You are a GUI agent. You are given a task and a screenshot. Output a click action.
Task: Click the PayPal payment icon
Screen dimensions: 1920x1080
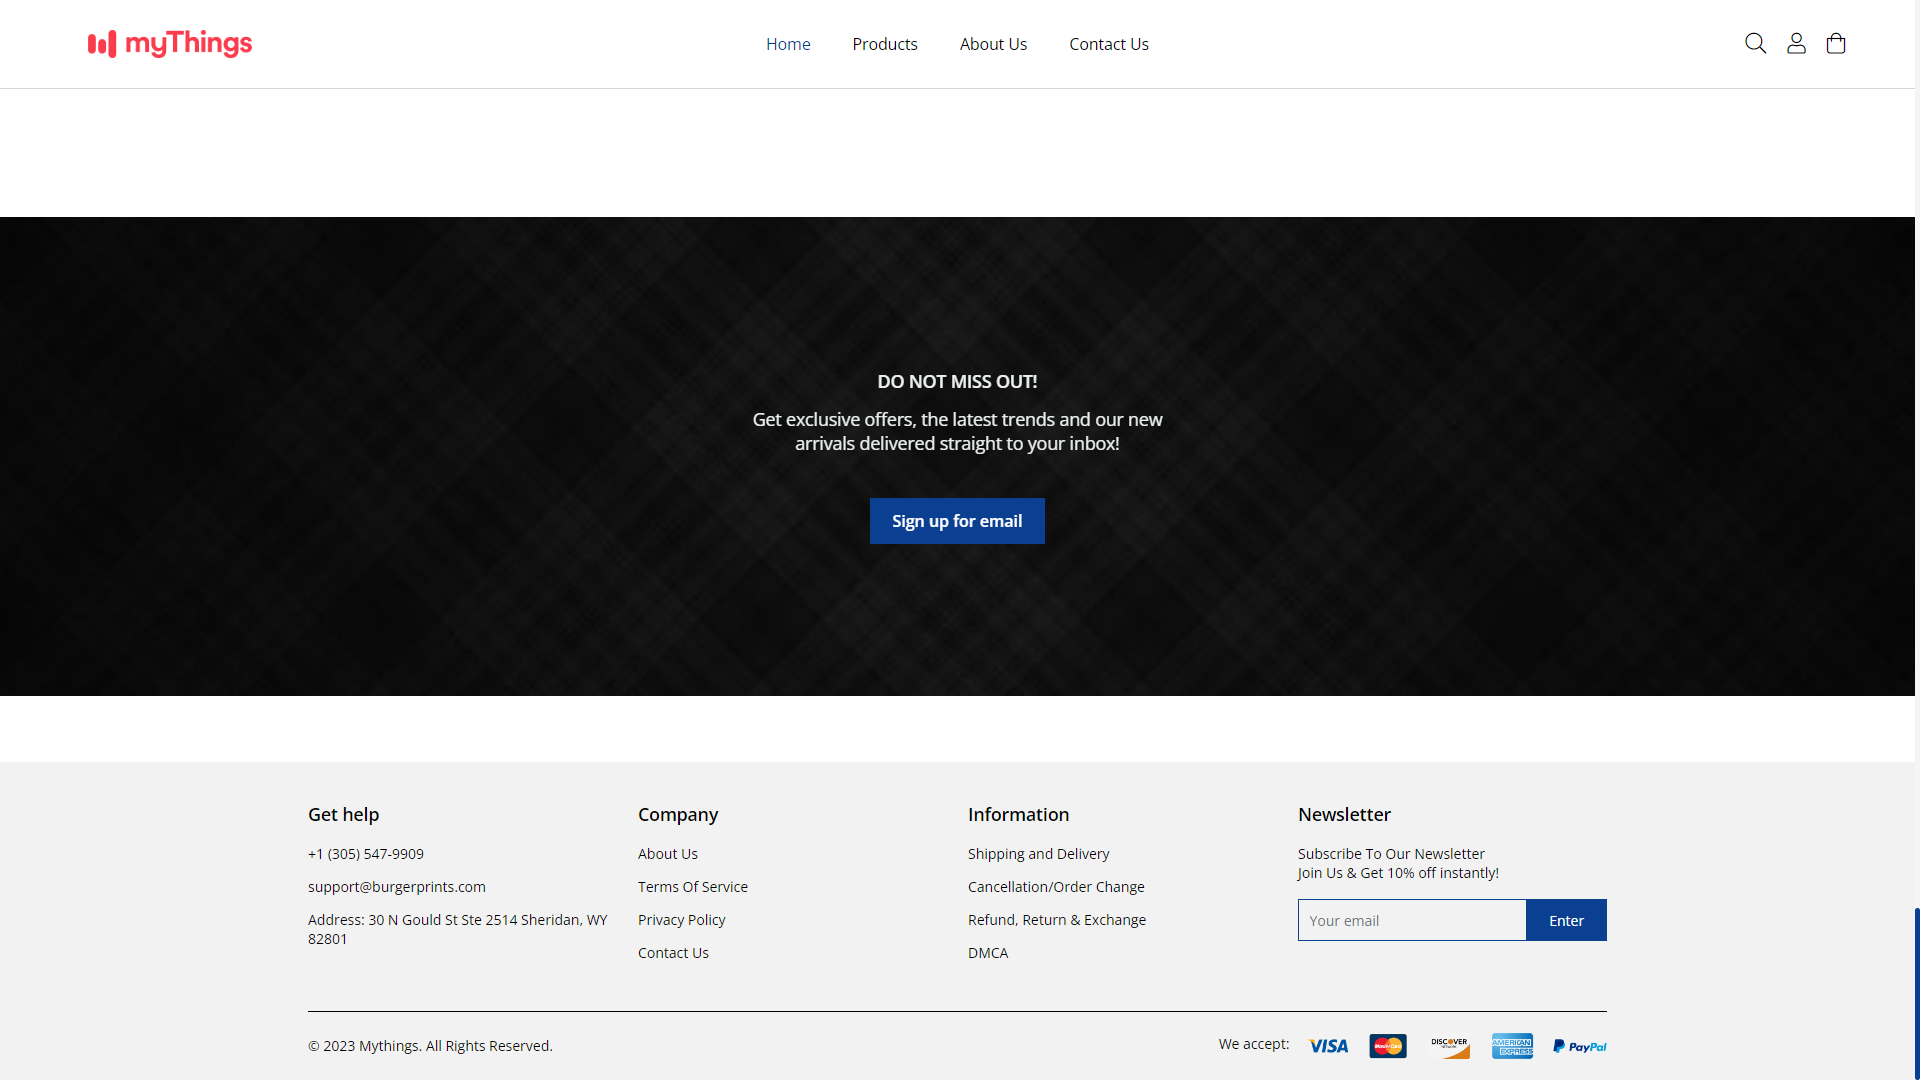coord(1580,1046)
